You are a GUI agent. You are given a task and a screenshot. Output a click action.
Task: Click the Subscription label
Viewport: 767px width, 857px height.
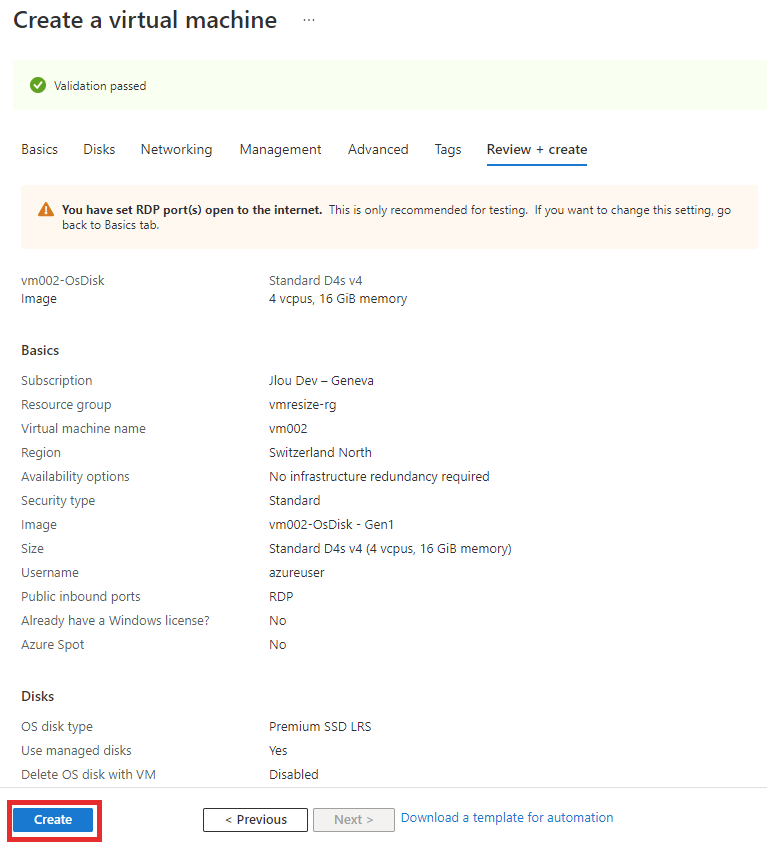[x=56, y=380]
